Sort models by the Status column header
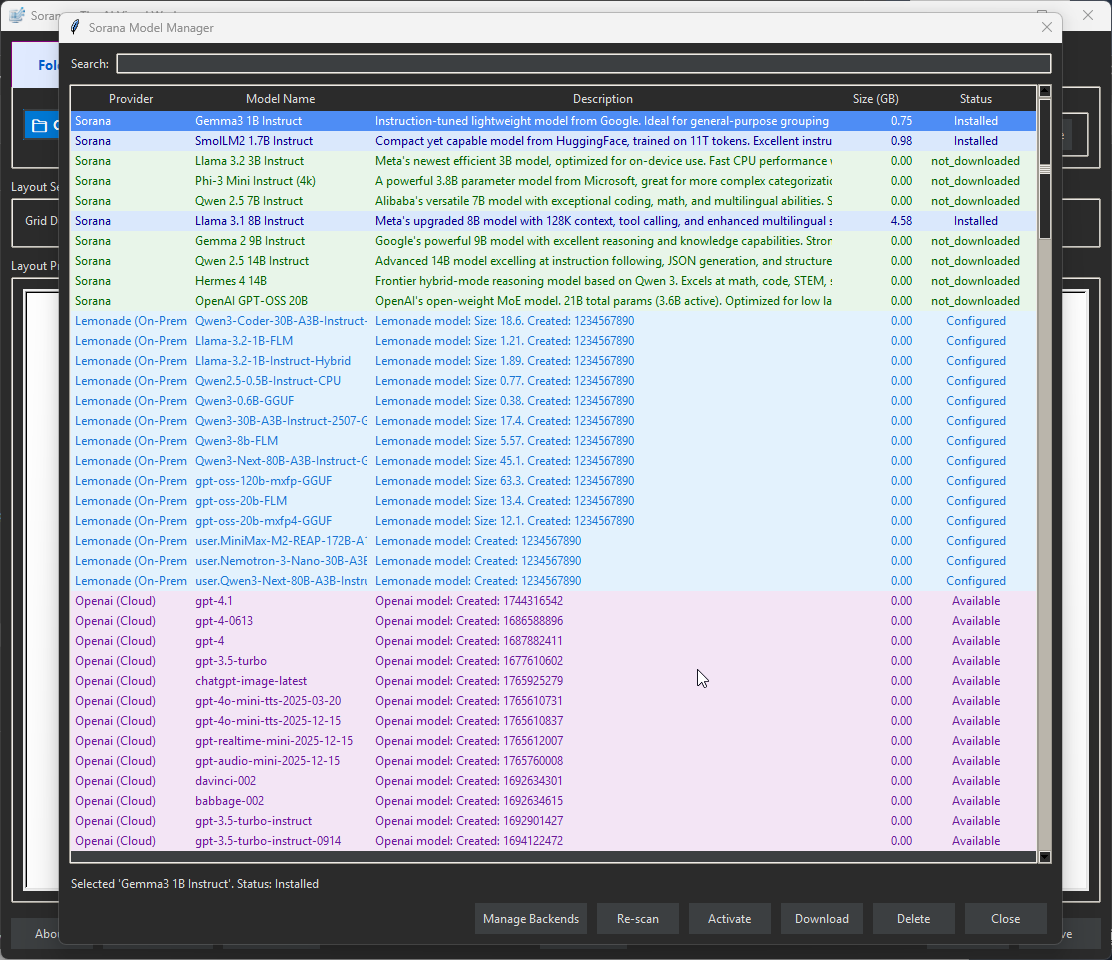 coord(975,98)
